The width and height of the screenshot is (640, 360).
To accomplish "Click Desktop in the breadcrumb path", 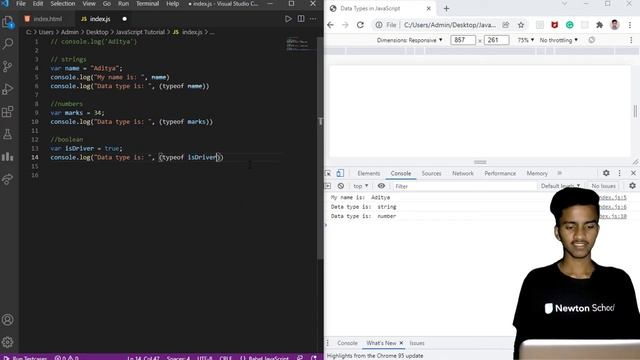I will click(x=97, y=32).
